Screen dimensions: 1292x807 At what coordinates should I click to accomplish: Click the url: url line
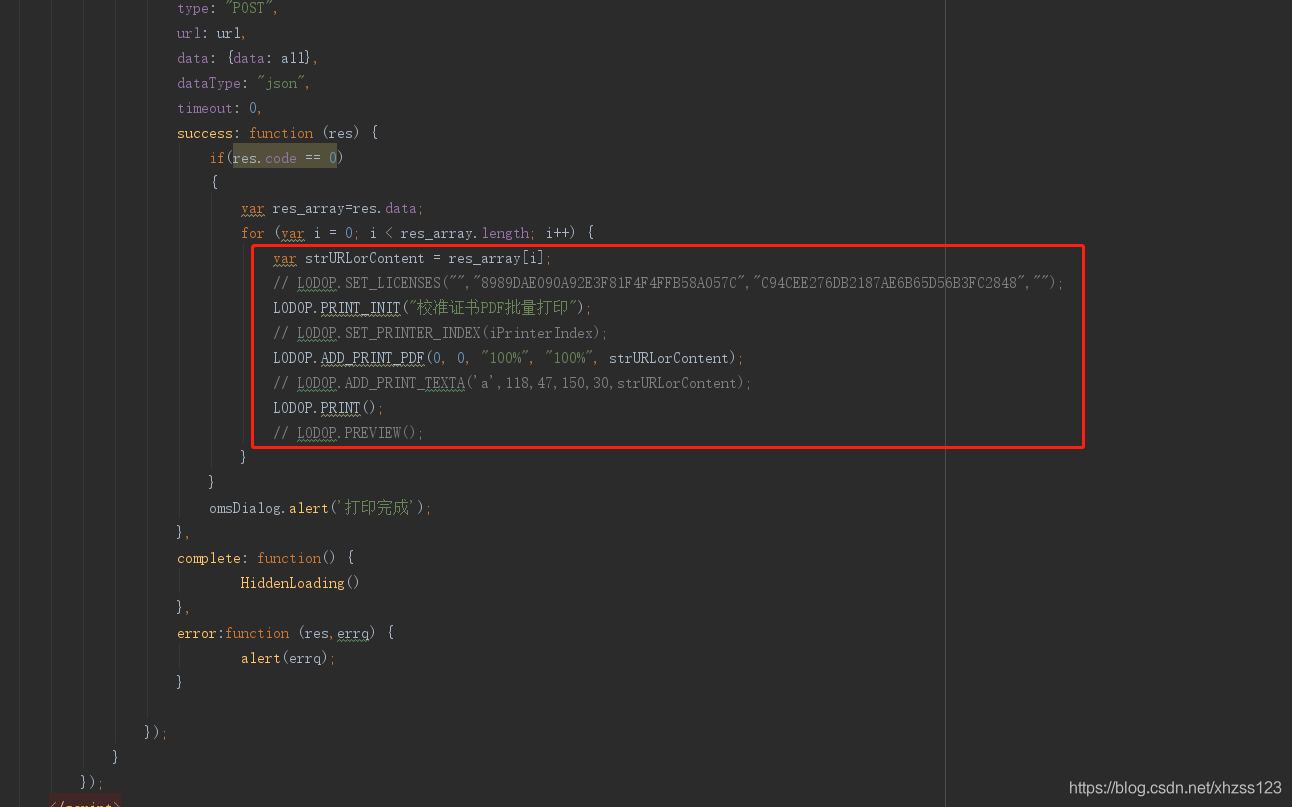click(211, 33)
